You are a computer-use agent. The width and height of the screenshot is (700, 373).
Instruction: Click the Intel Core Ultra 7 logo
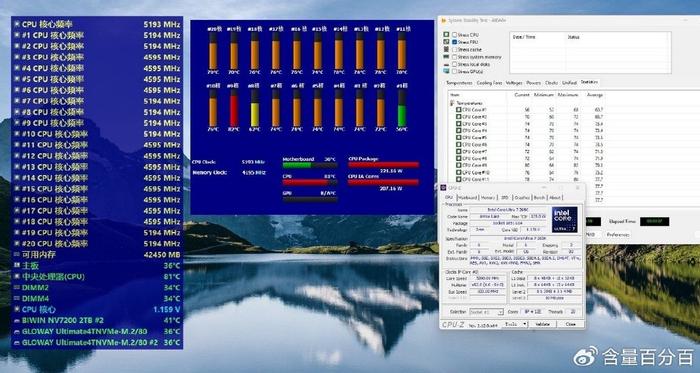tap(564, 219)
